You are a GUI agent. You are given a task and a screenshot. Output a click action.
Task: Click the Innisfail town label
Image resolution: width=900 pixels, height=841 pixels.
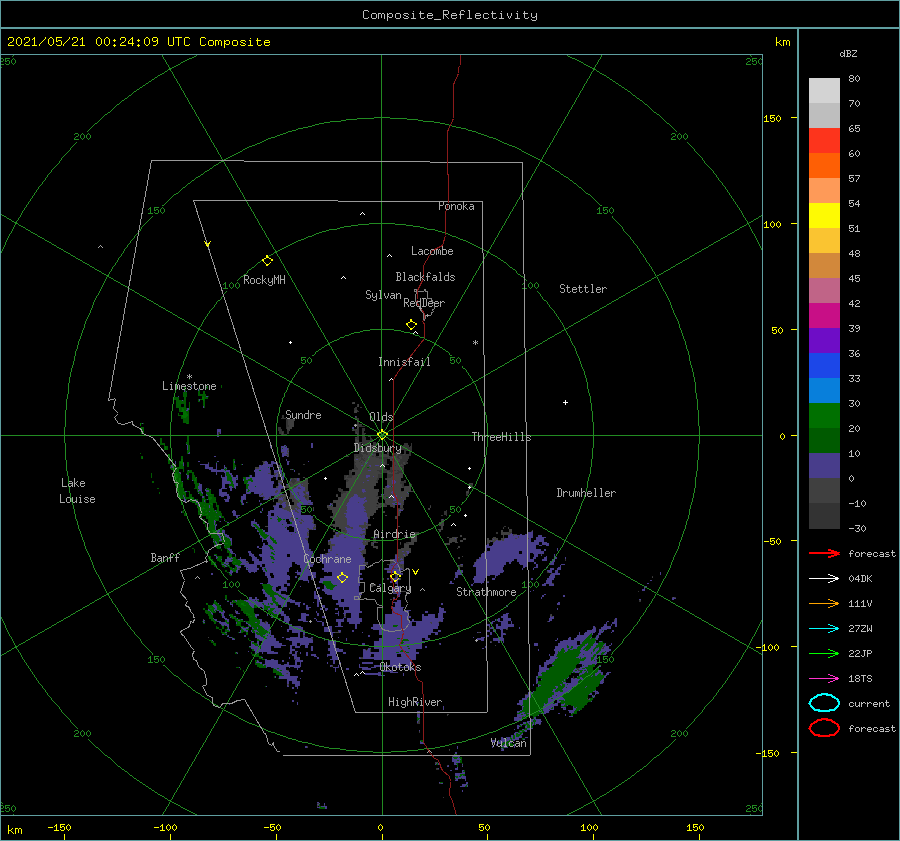tap(404, 362)
